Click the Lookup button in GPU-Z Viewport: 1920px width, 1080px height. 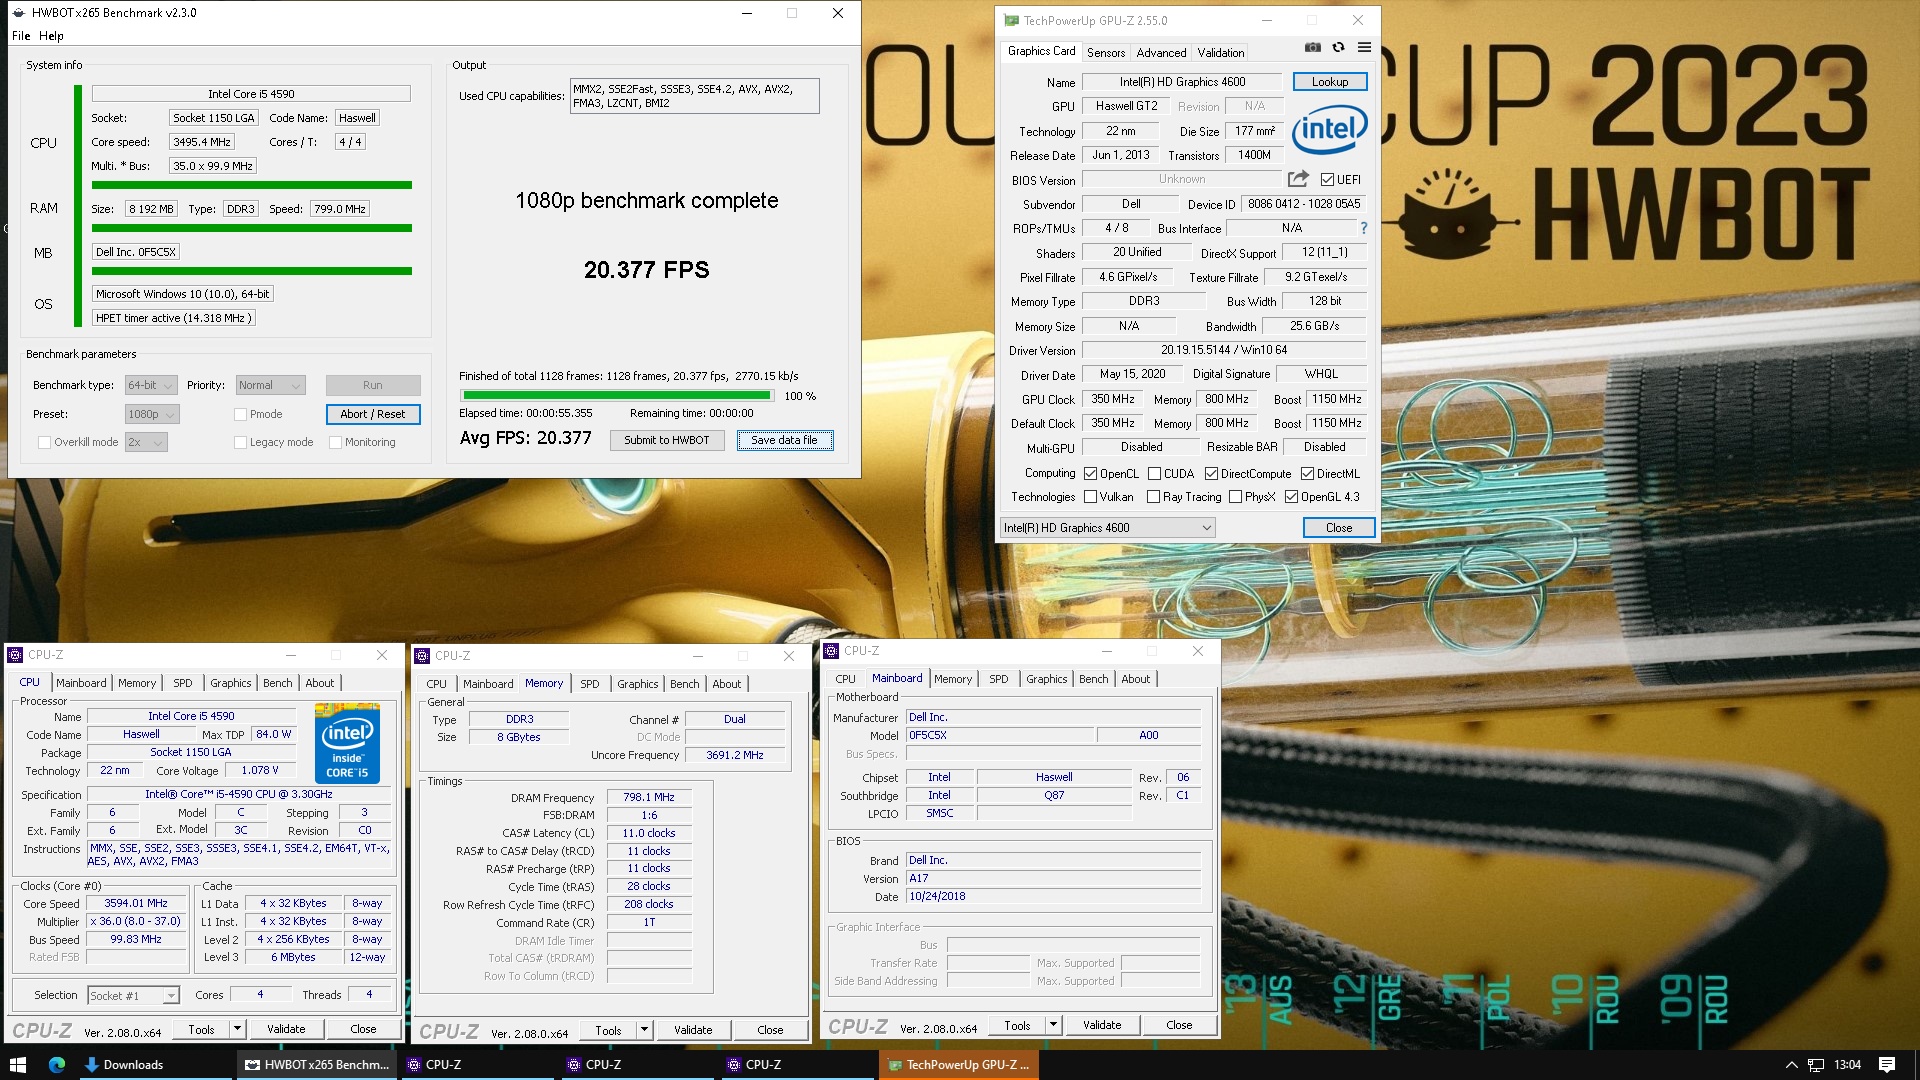point(1330,82)
